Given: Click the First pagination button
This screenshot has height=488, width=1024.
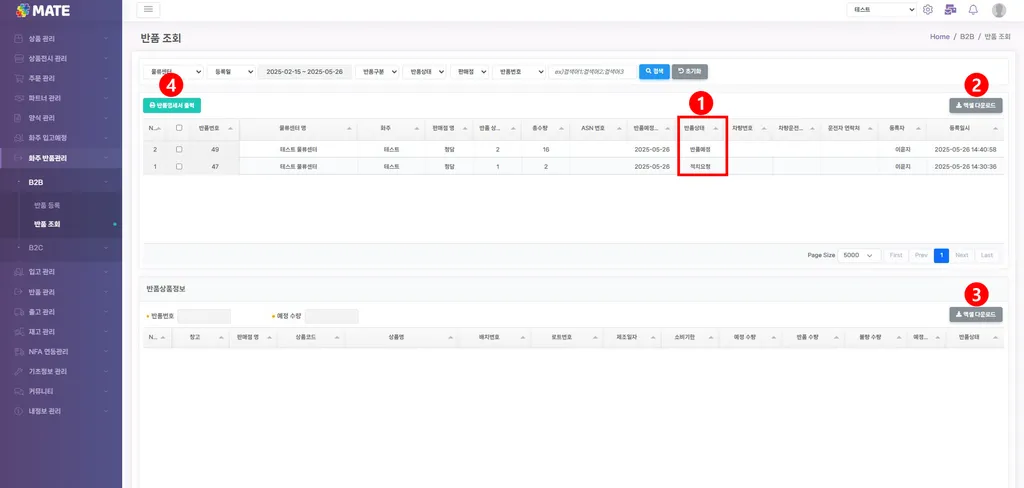Looking at the screenshot, I should (x=897, y=255).
